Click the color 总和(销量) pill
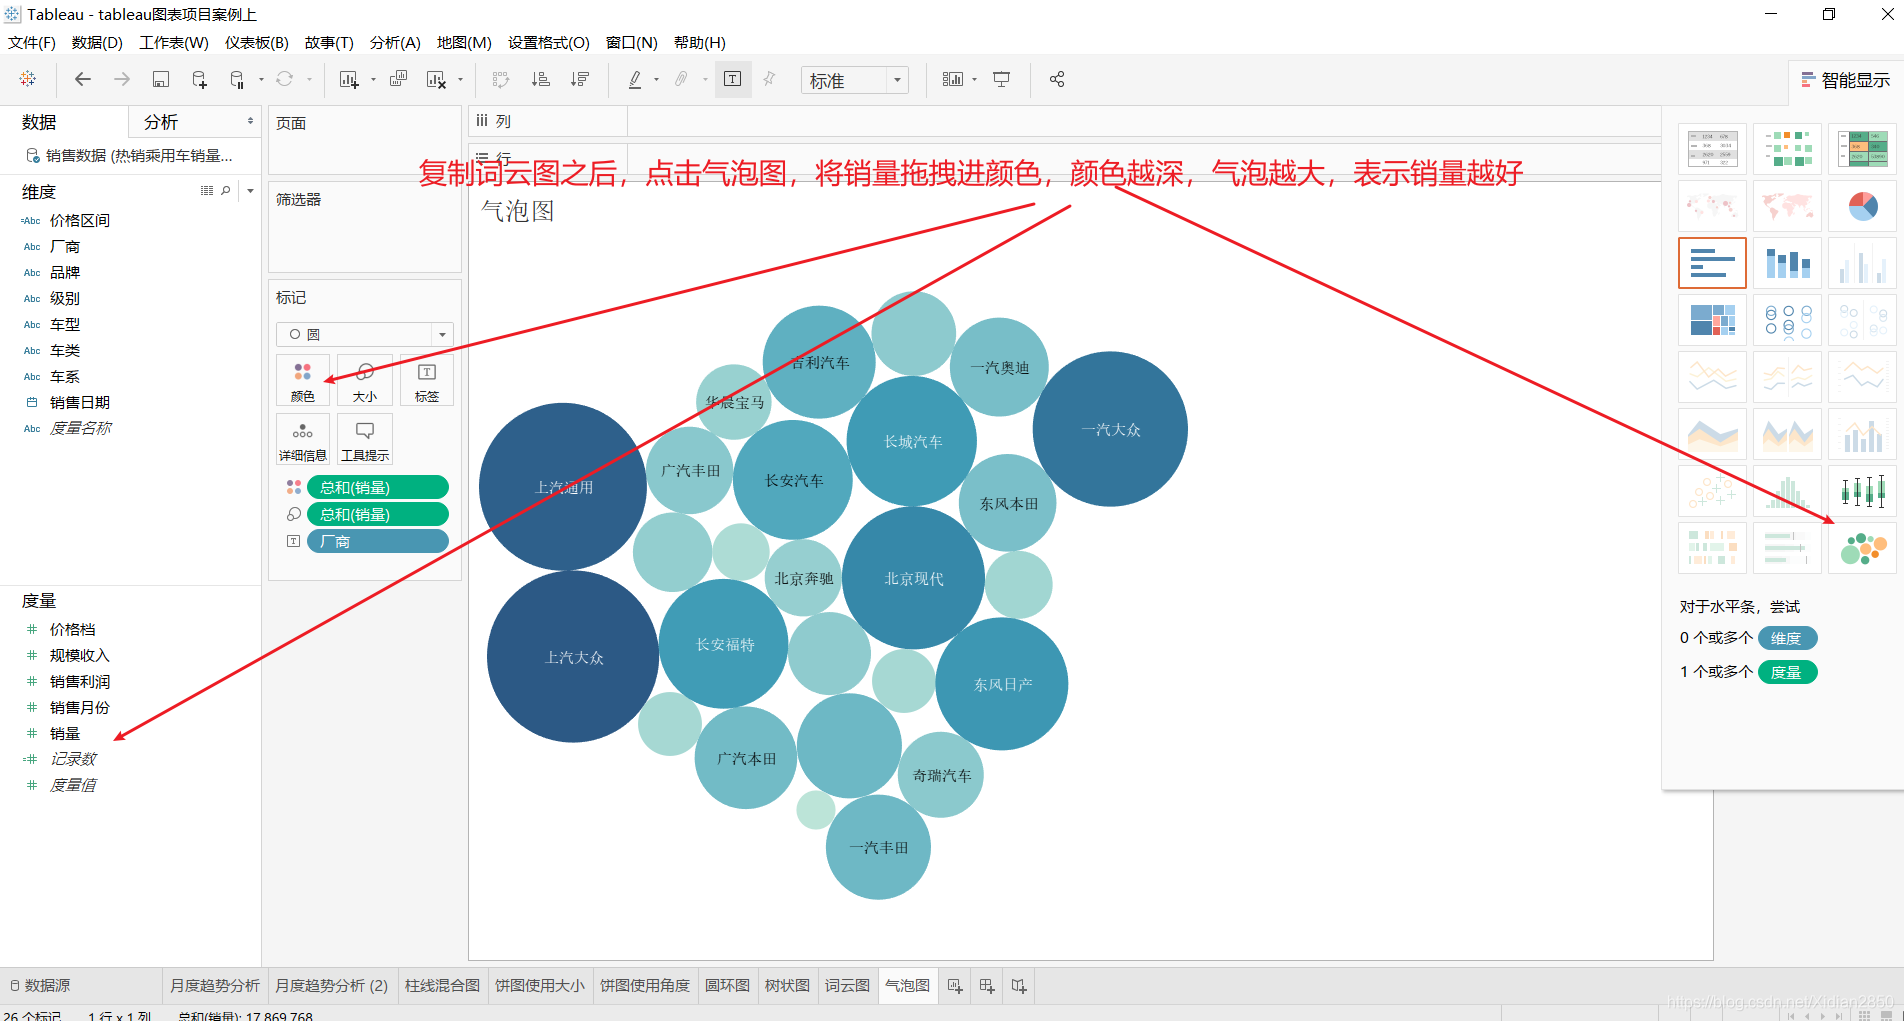 click(x=378, y=487)
